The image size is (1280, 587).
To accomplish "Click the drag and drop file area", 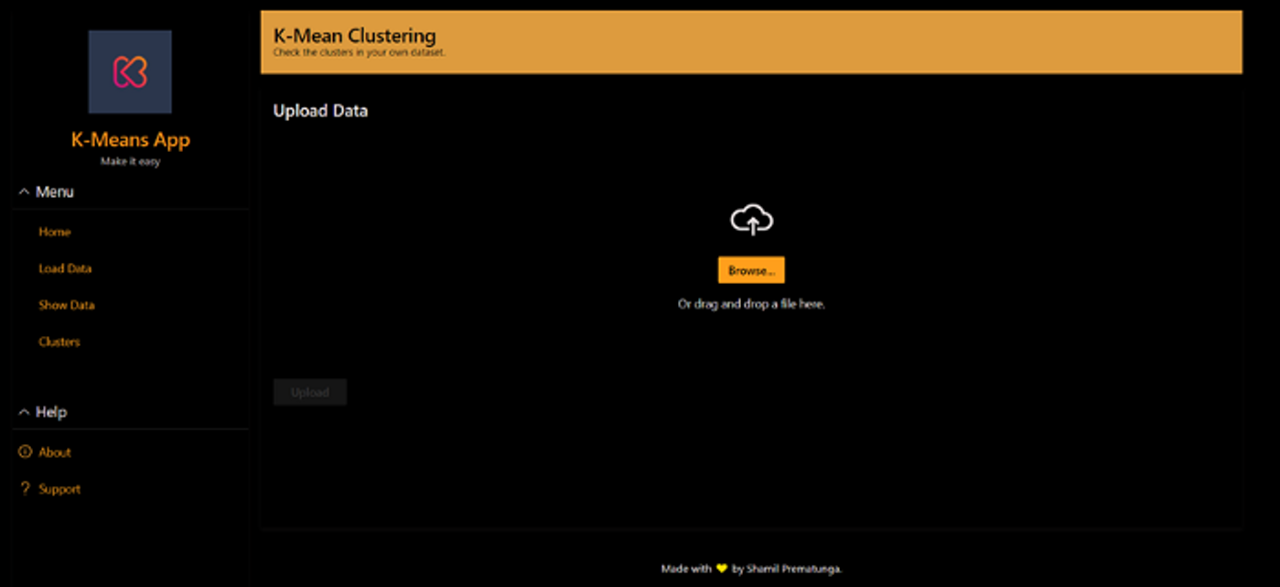I will [x=751, y=303].
